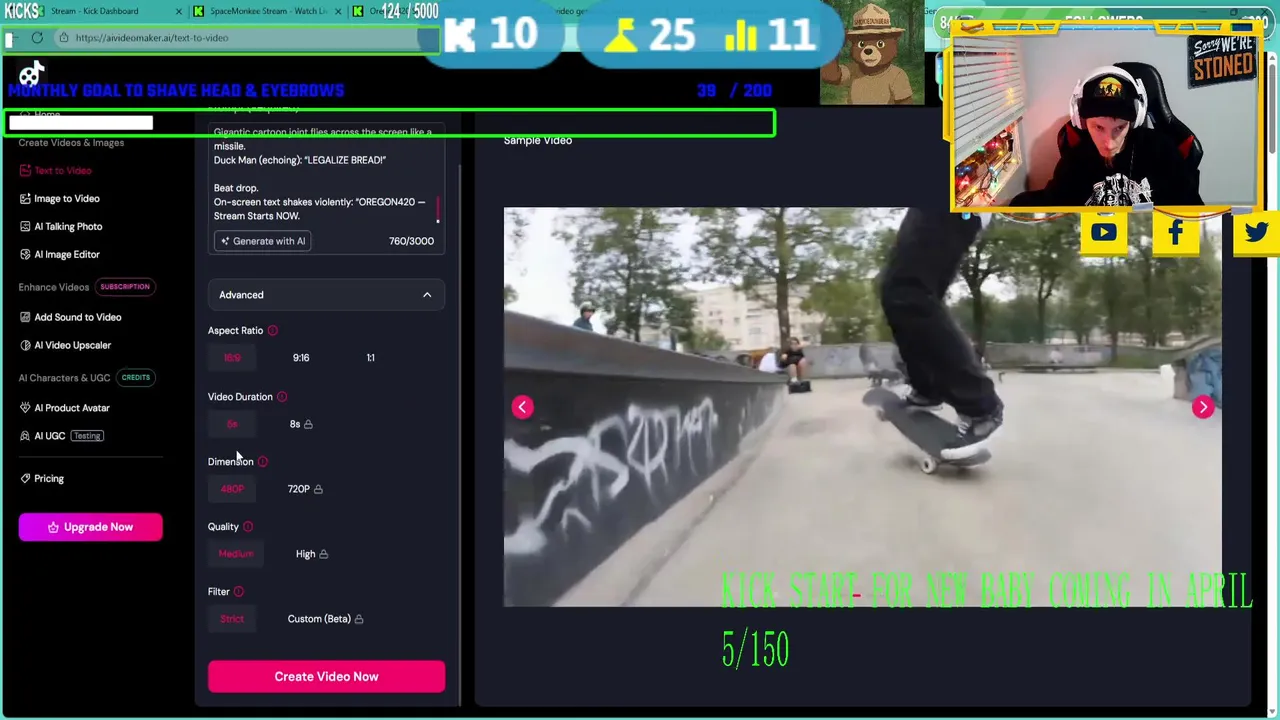Select Medium quality
This screenshot has width=1280, height=720.
pyautogui.click(x=236, y=554)
